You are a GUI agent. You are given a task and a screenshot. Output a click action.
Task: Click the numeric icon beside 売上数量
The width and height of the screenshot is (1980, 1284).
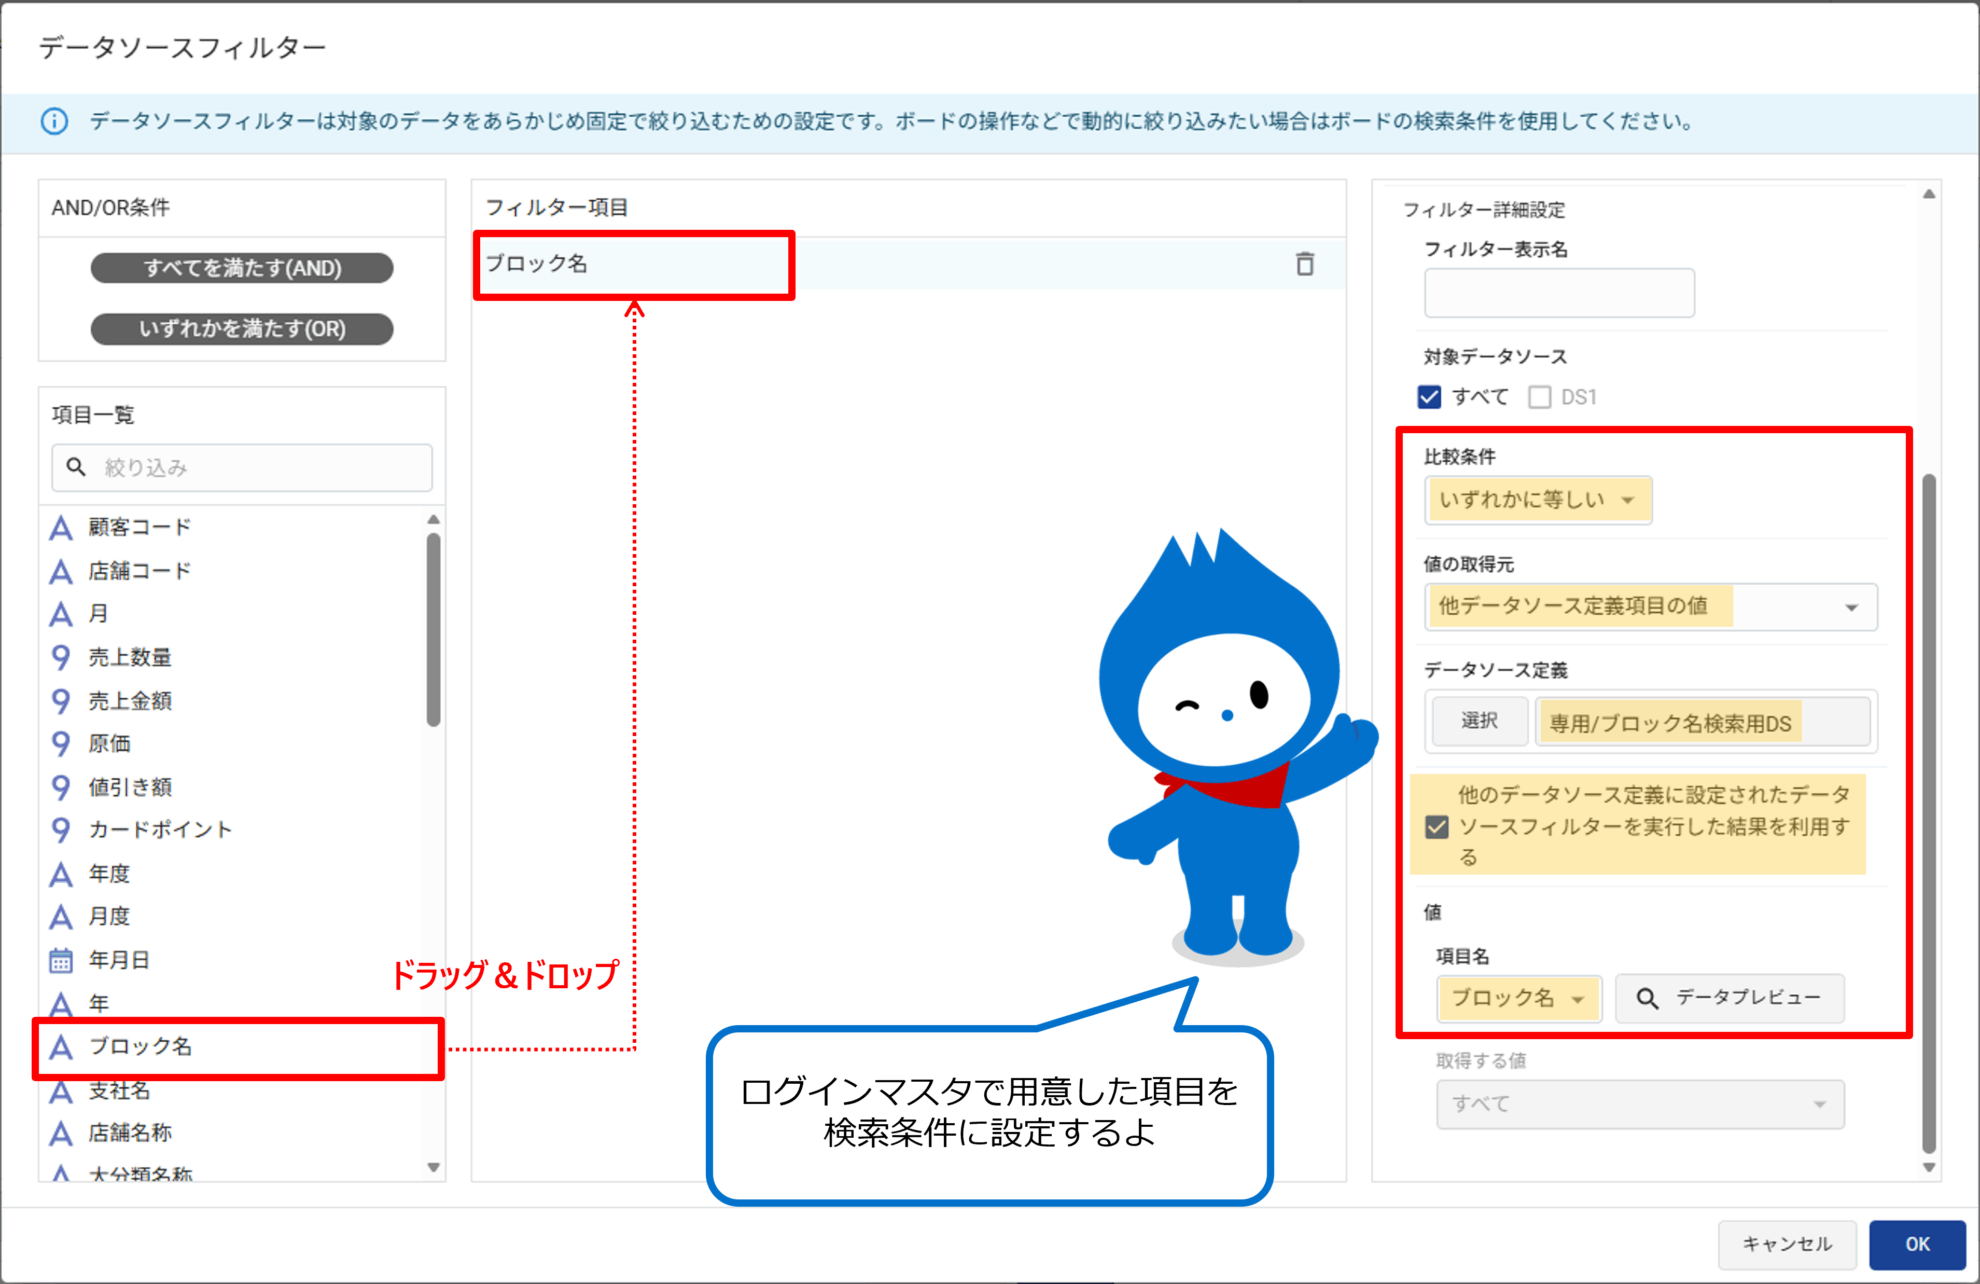click(x=61, y=657)
